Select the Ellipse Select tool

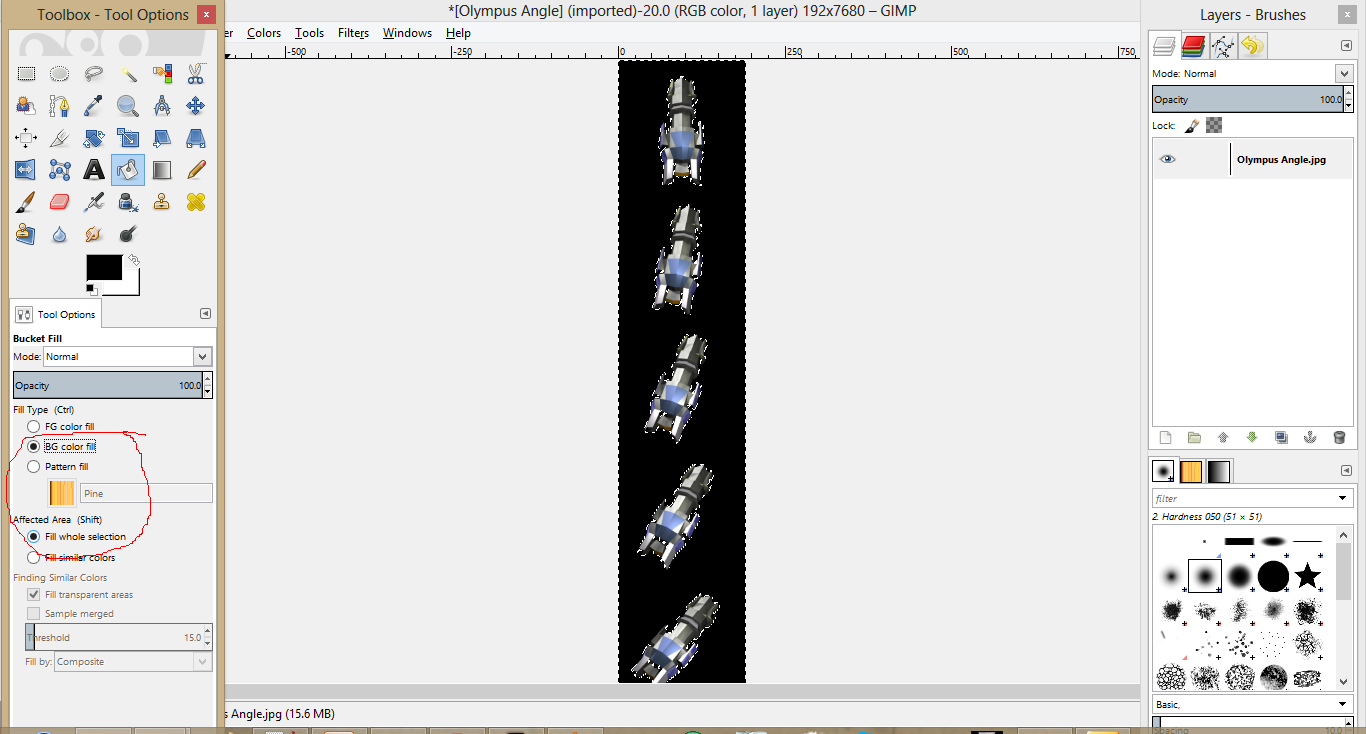coord(60,73)
